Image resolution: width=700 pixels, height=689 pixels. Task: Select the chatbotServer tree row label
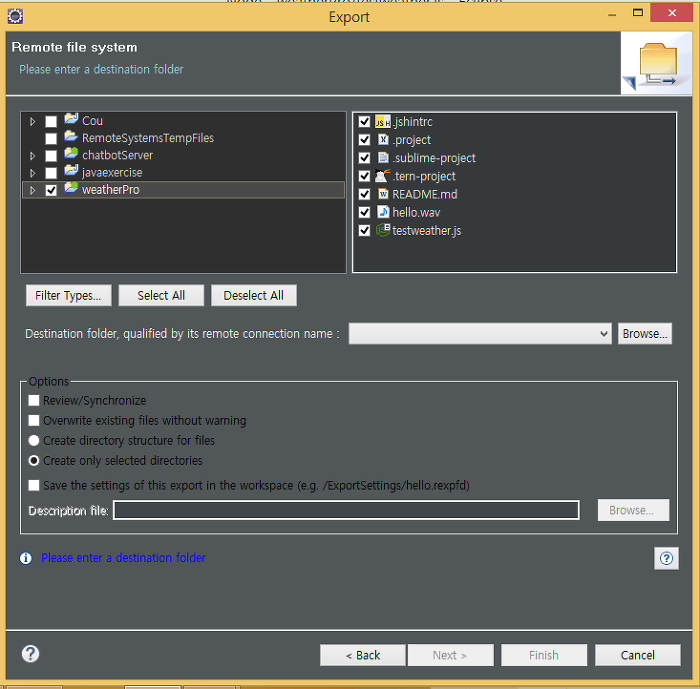pos(117,155)
